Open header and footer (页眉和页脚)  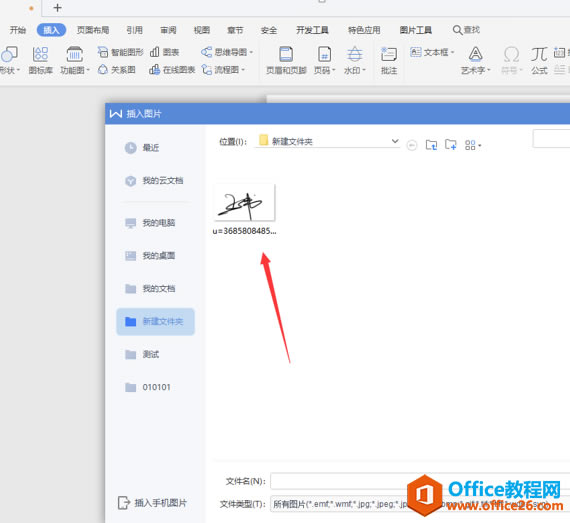(x=286, y=60)
